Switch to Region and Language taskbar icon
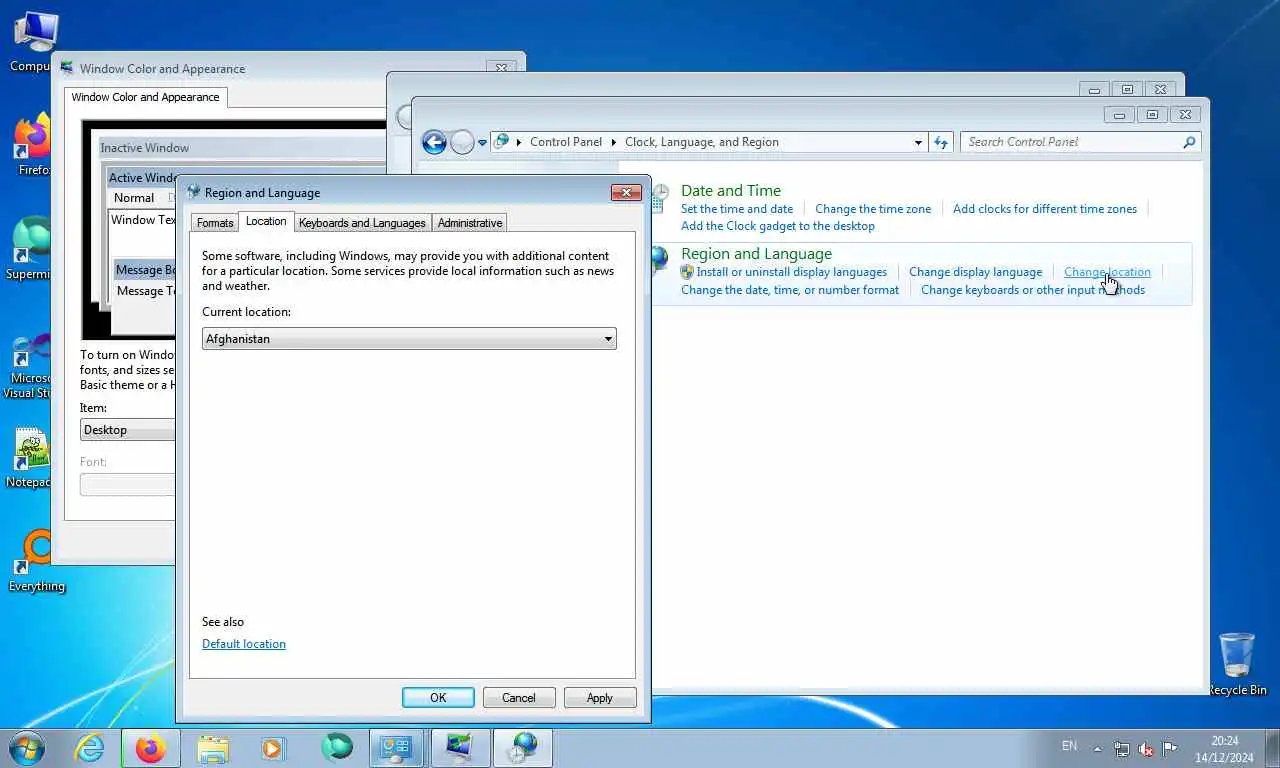 coord(523,748)
